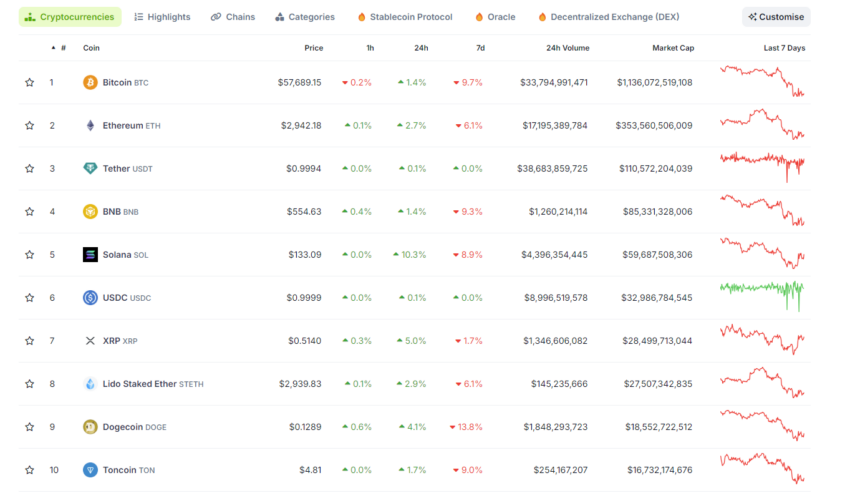Click the Toncoin logo icon
This screenshot has width=850, height=493.
tap(90, 470)
